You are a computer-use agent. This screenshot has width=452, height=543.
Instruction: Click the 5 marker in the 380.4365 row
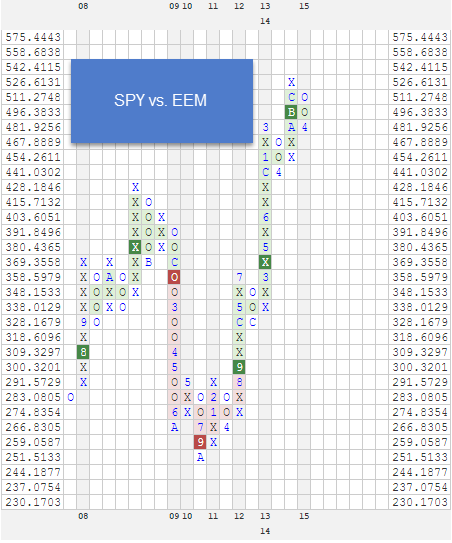point(265,247)
